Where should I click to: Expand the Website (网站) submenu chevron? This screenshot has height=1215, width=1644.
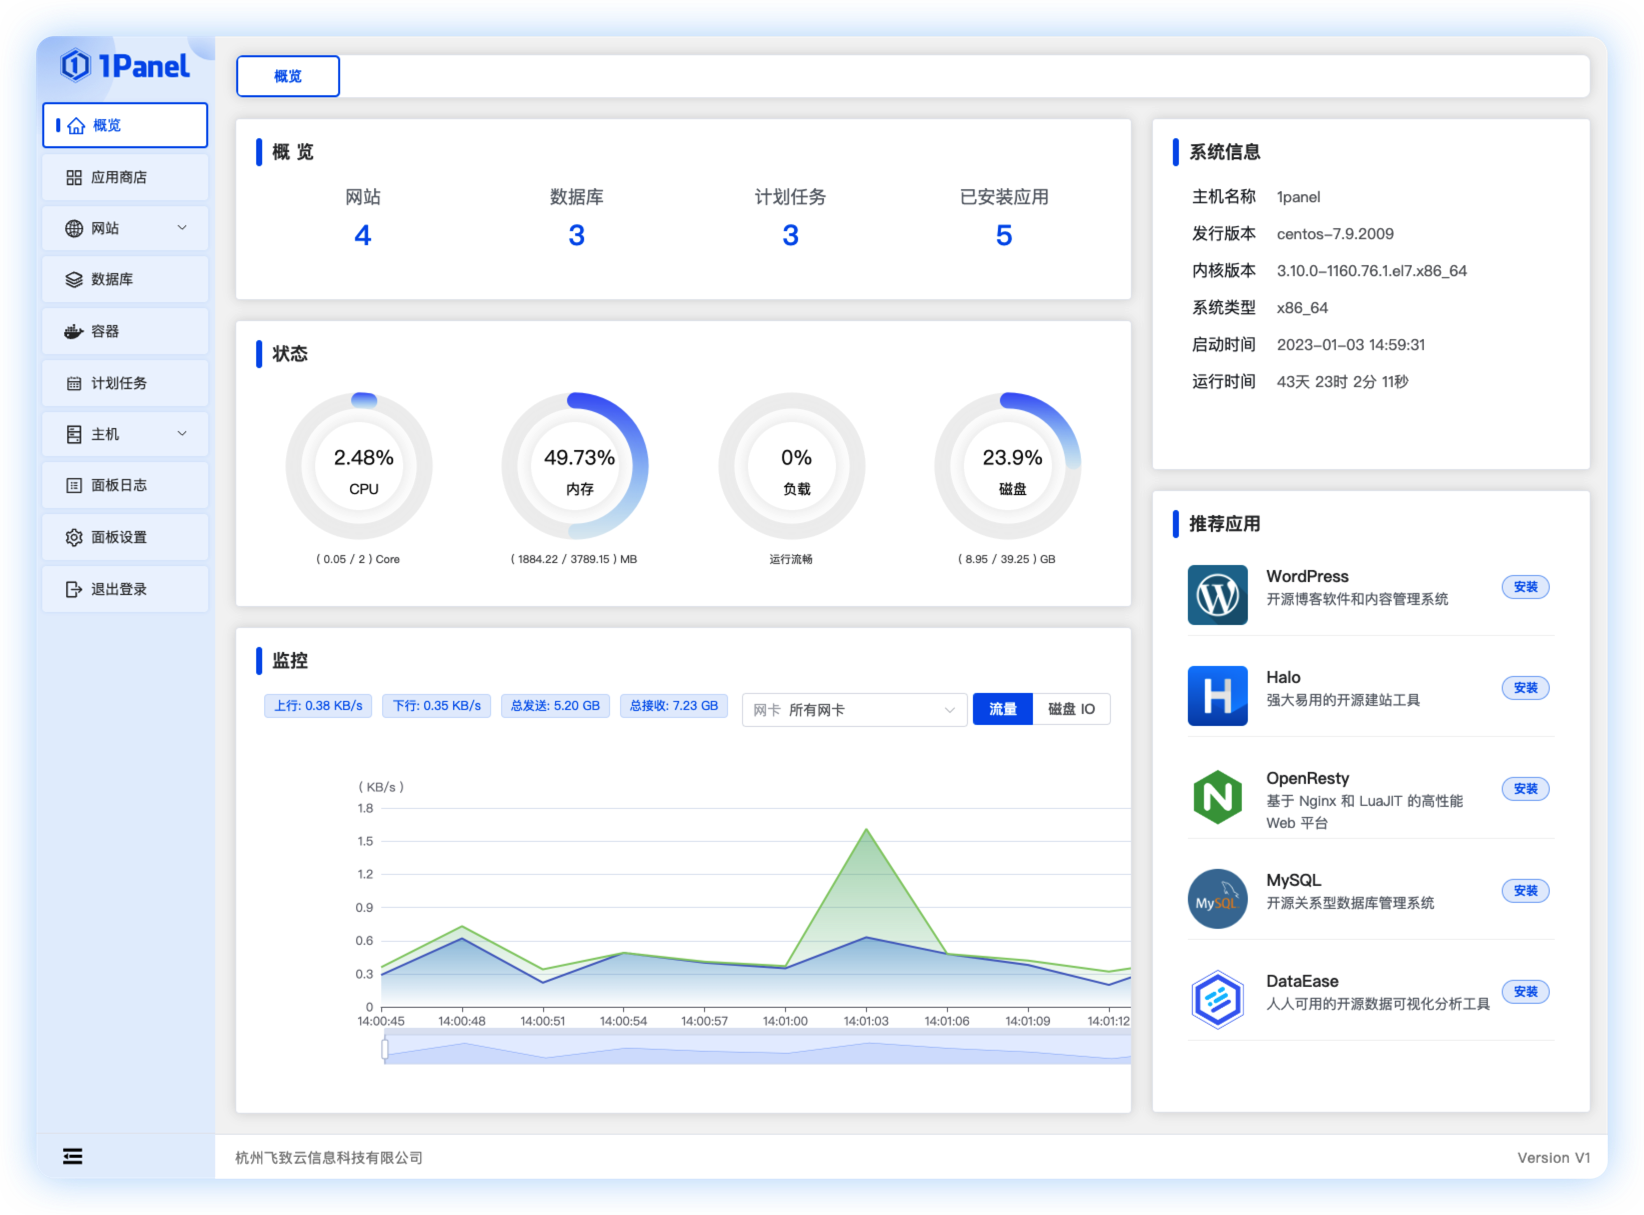[x=182, y=228]
